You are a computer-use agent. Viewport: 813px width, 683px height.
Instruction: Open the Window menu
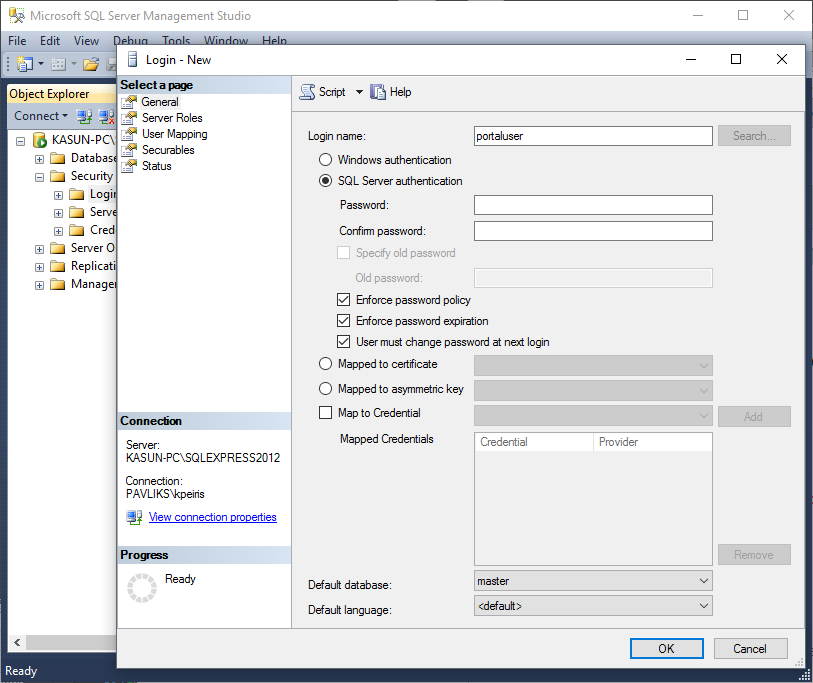click(226, 40)
